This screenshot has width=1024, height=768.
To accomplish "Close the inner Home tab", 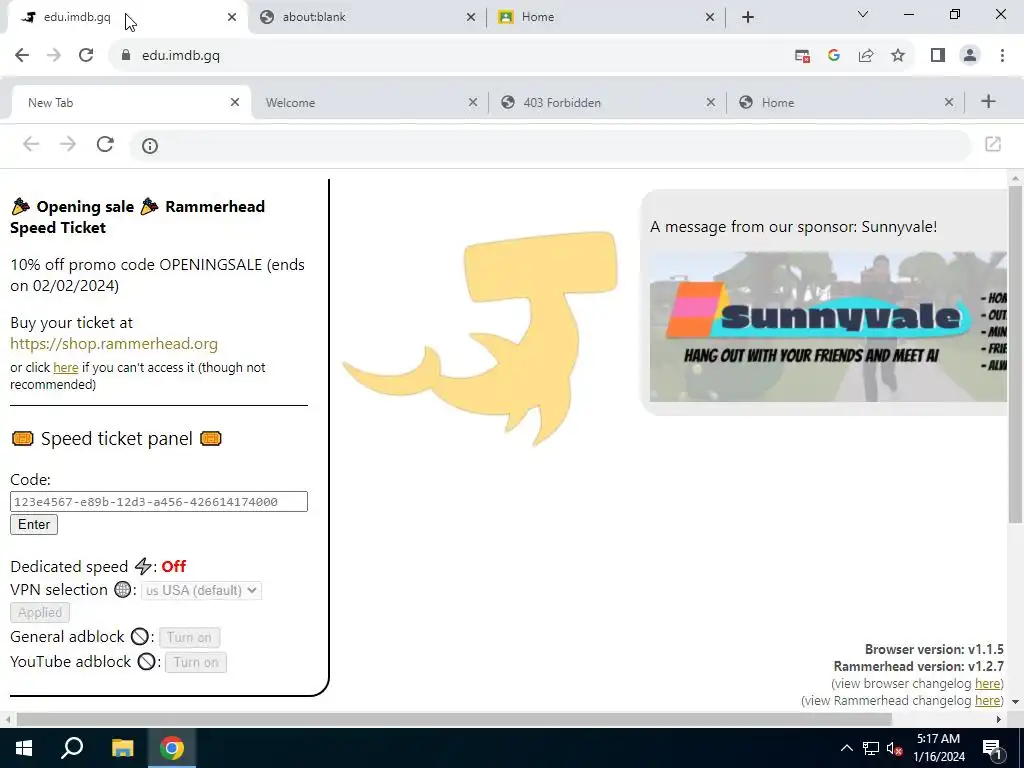I will [949, 102].
